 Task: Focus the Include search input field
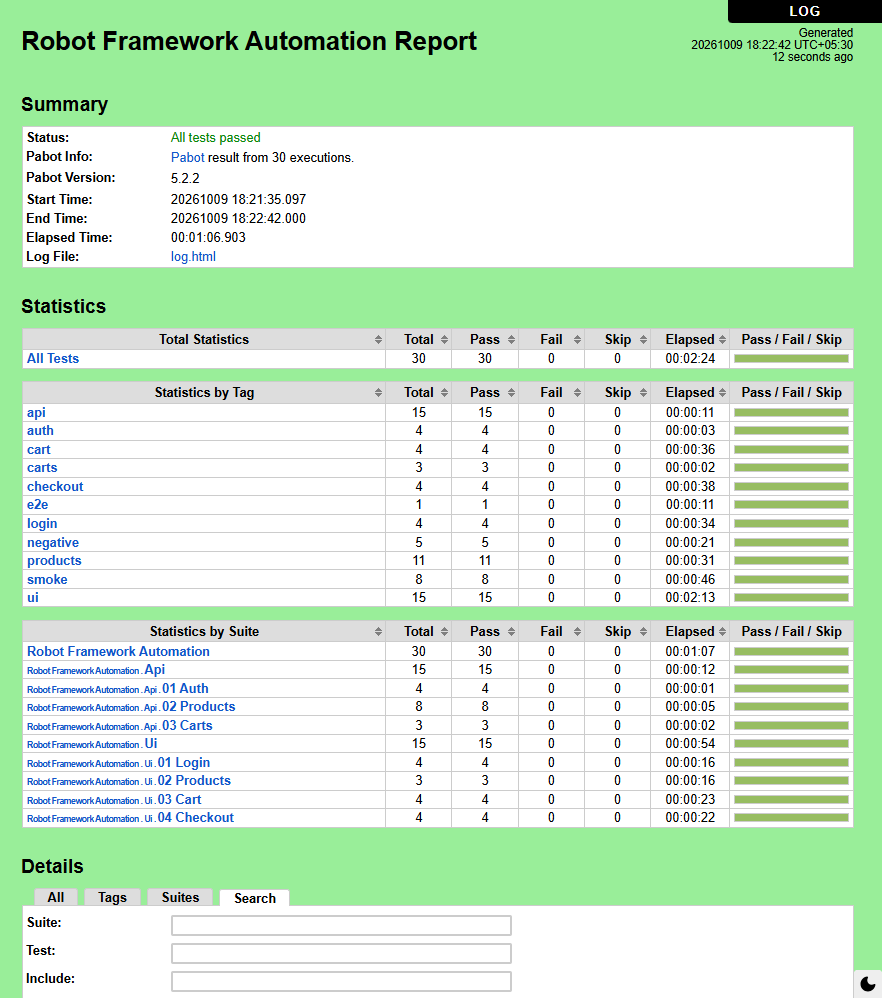341,981
